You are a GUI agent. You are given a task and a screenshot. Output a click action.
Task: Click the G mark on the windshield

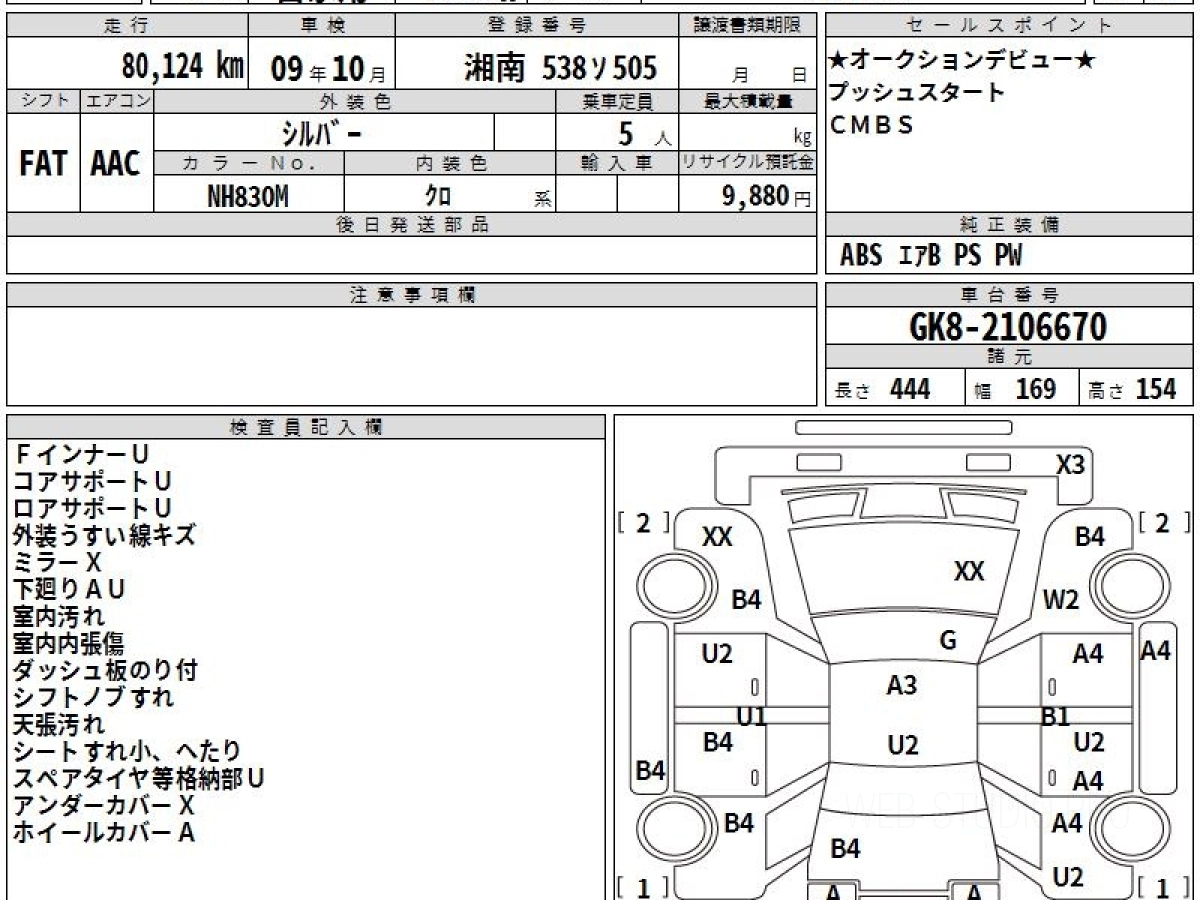point(948,641)
